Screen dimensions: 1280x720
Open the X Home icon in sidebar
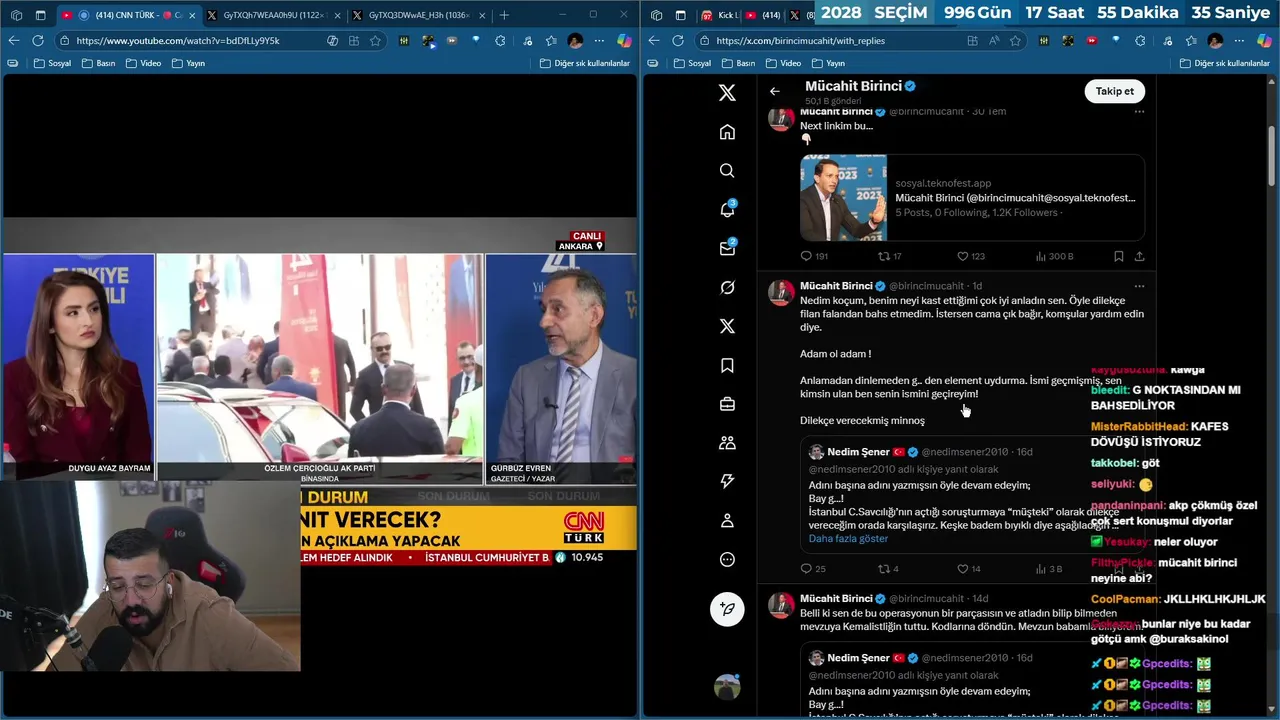coord(727,132)
